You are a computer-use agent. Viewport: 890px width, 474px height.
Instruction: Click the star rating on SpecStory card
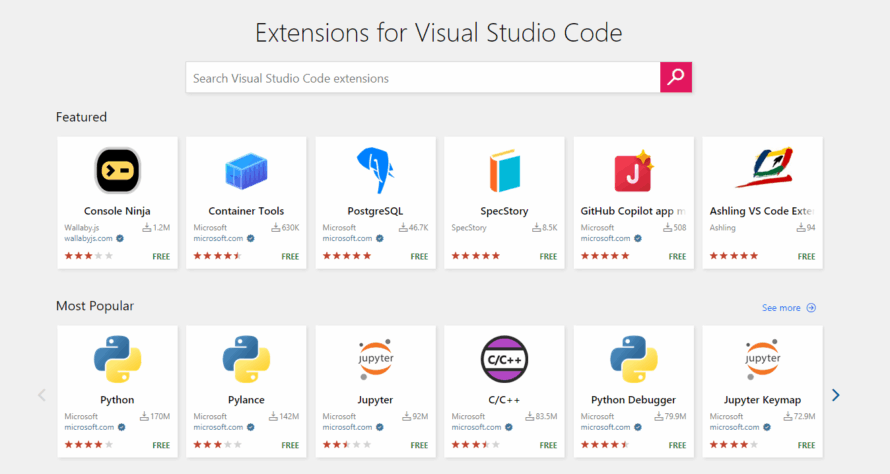coord(476,256)
